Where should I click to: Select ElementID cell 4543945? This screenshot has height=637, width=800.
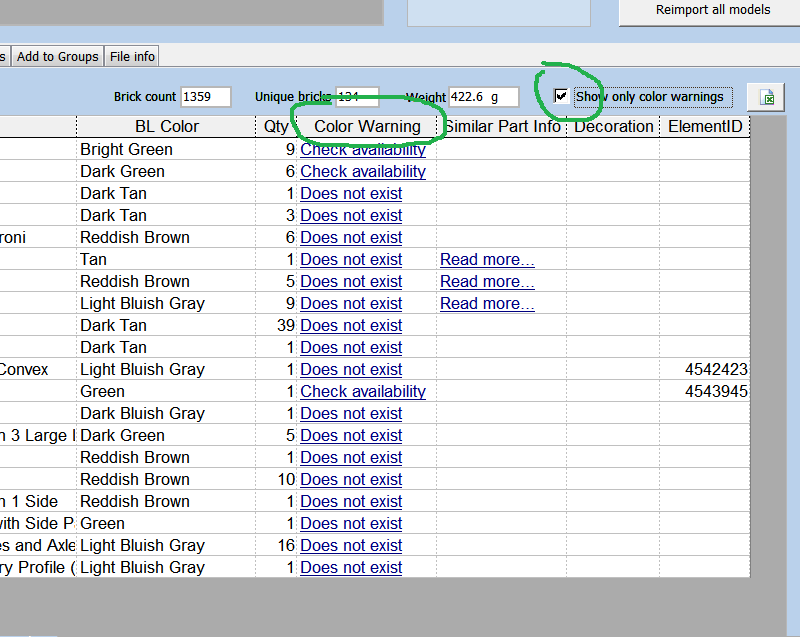(x=705, y=391)
